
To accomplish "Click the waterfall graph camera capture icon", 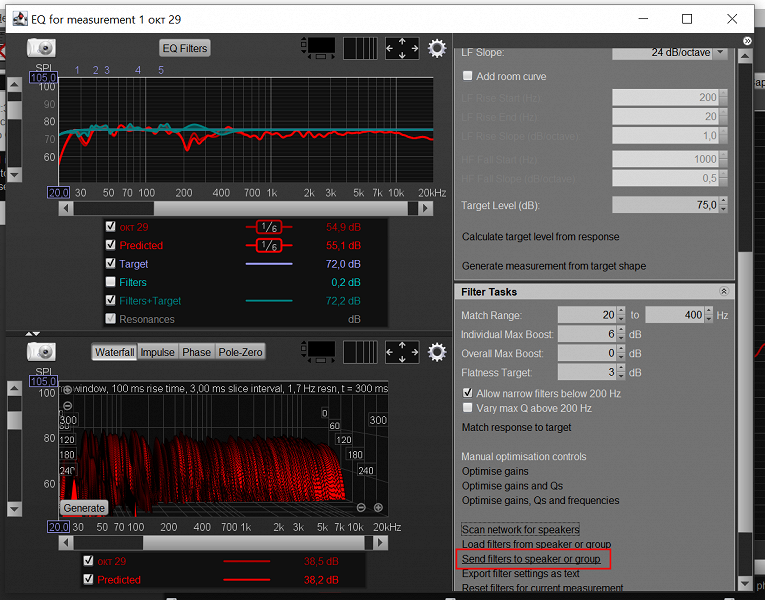I will (x=41, y=352).
